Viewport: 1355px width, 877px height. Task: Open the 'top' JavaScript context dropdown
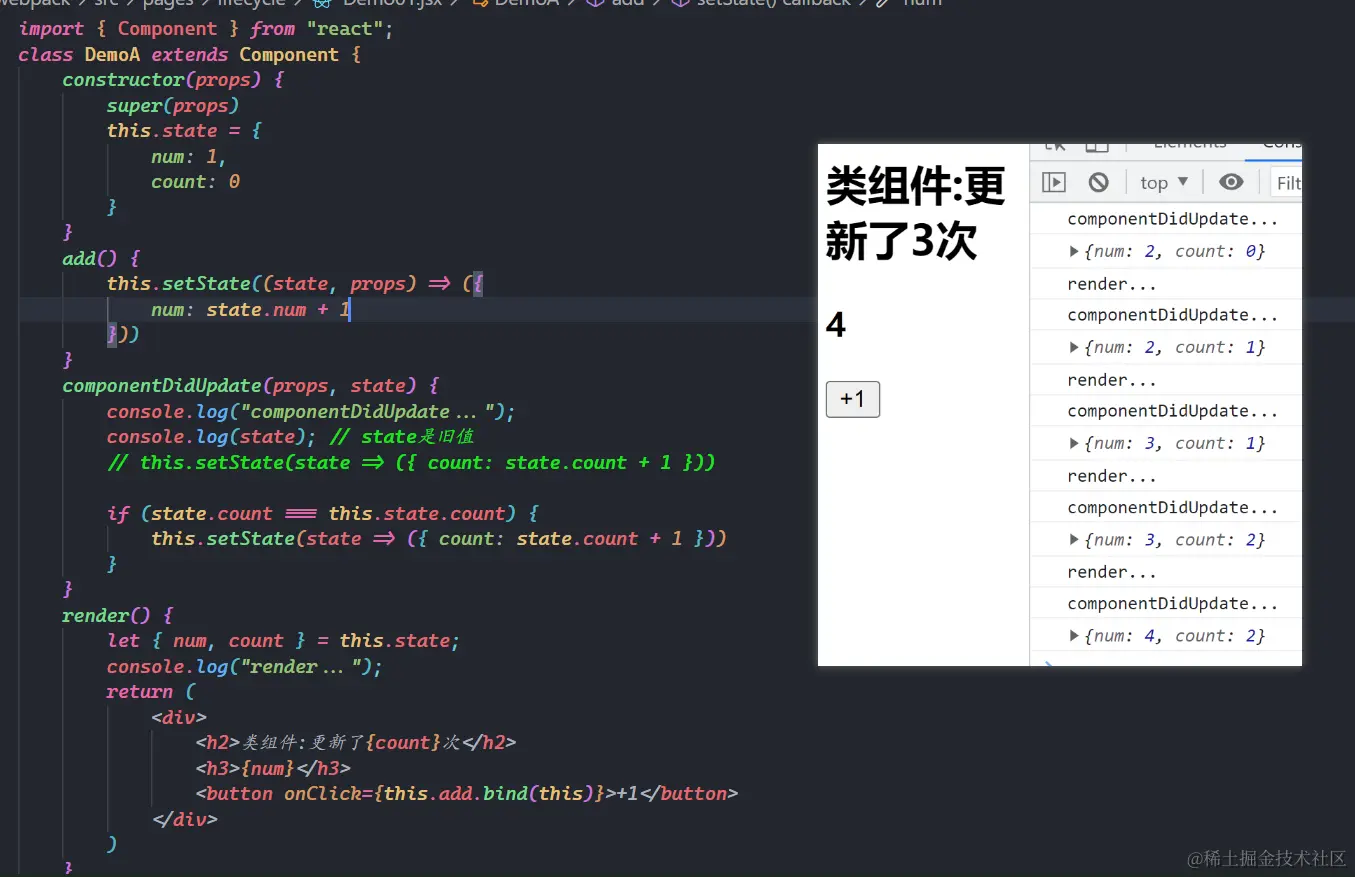click(1164, 182)
